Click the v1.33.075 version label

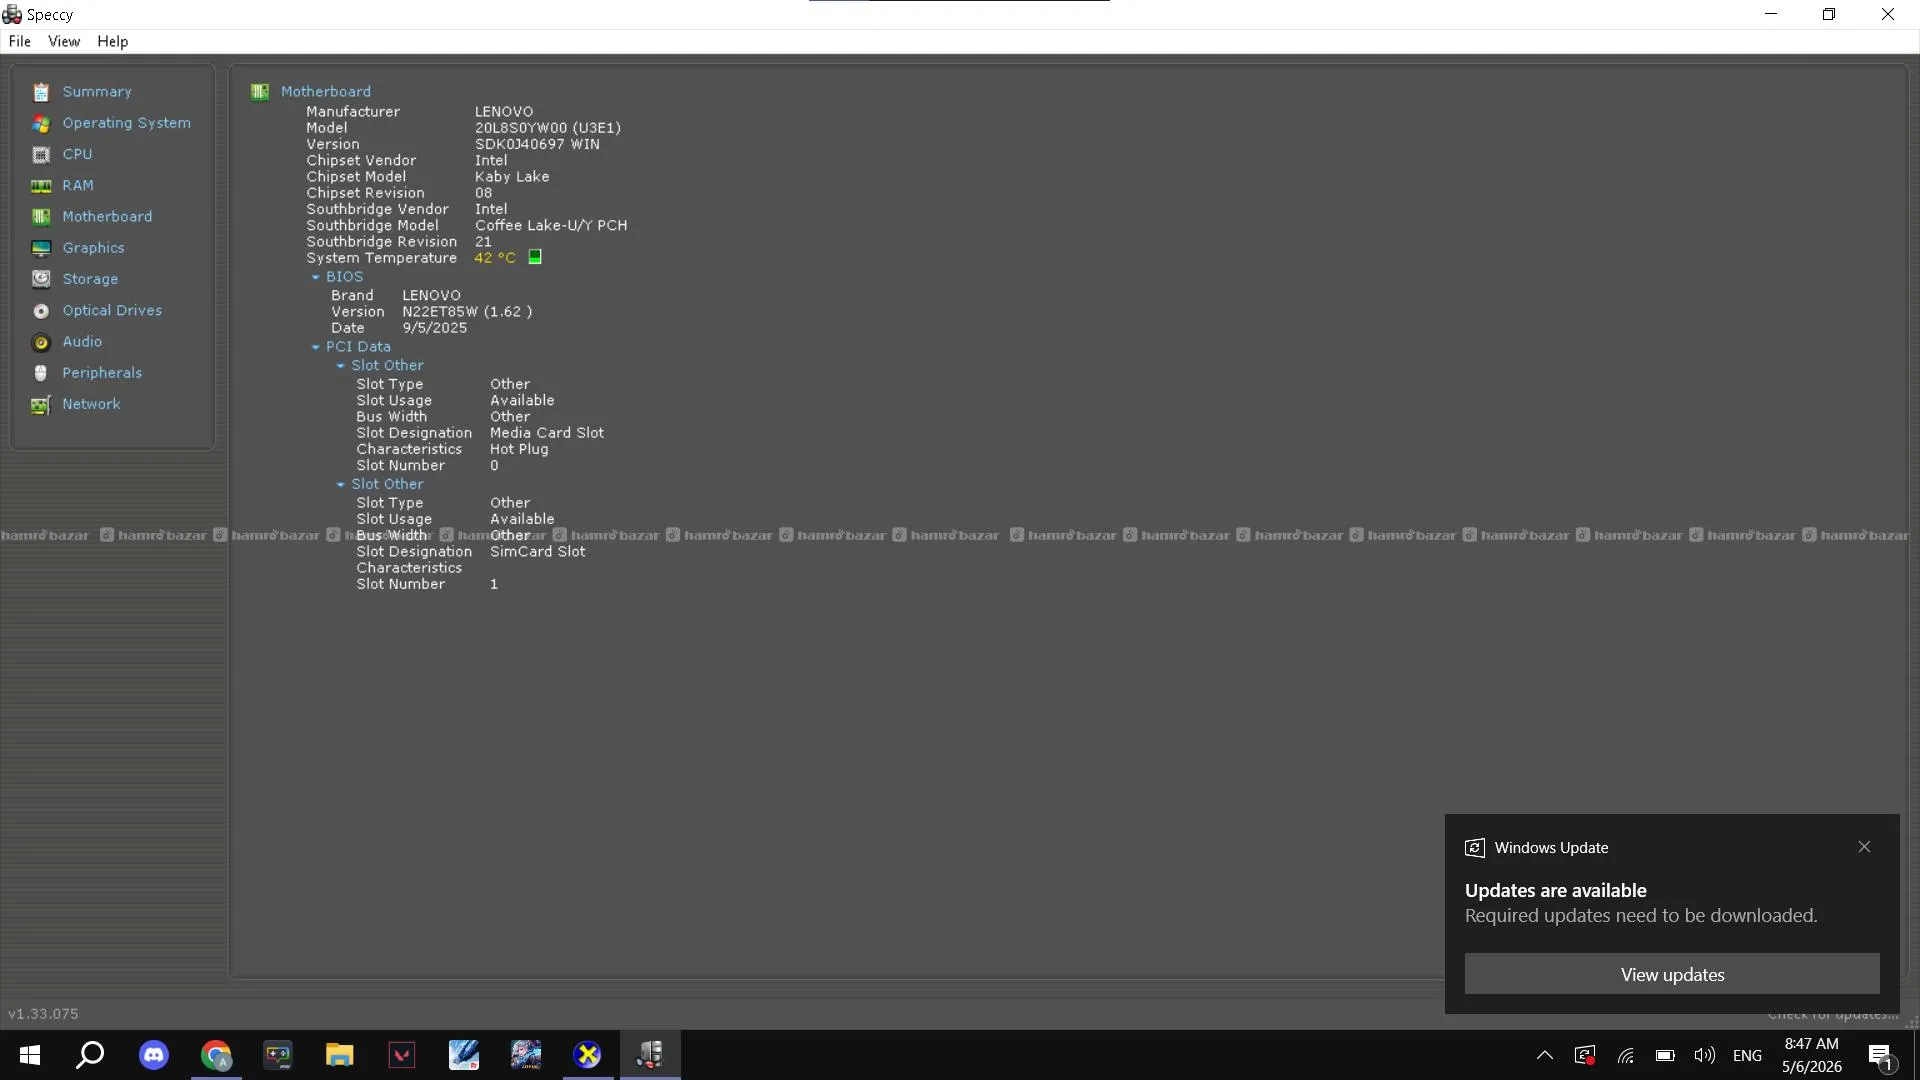(x=43, y=1014)
